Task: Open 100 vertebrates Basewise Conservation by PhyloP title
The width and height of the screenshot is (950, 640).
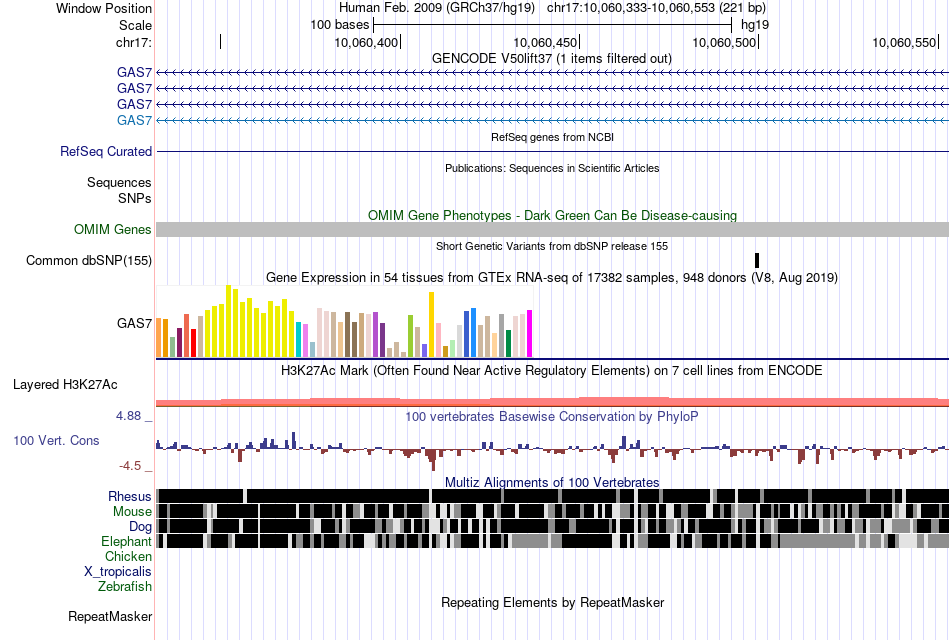Action: point(552,417)
